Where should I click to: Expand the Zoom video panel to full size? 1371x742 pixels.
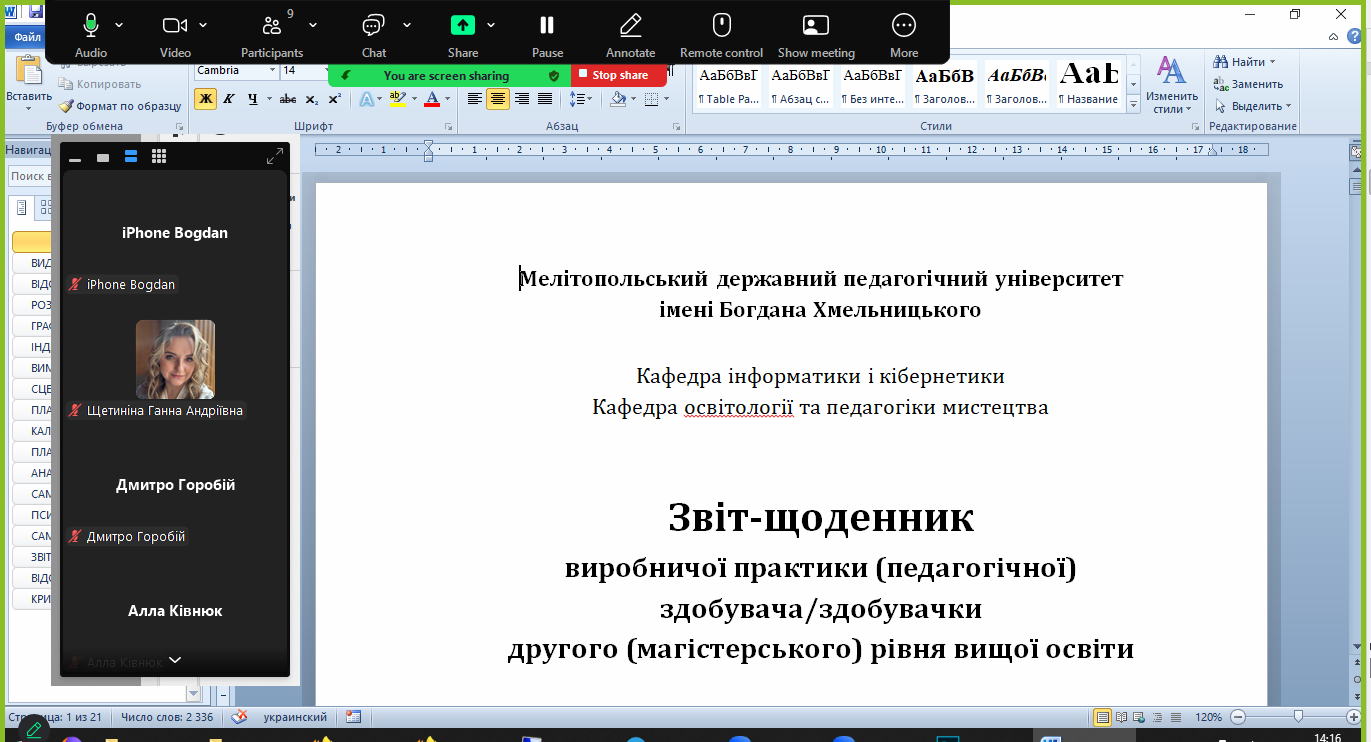tap(275, 156)
